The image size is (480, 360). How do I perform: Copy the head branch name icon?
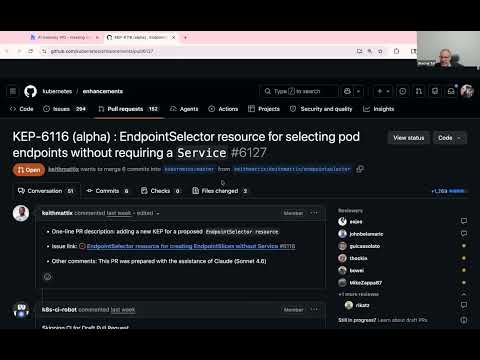pos(360,169)
